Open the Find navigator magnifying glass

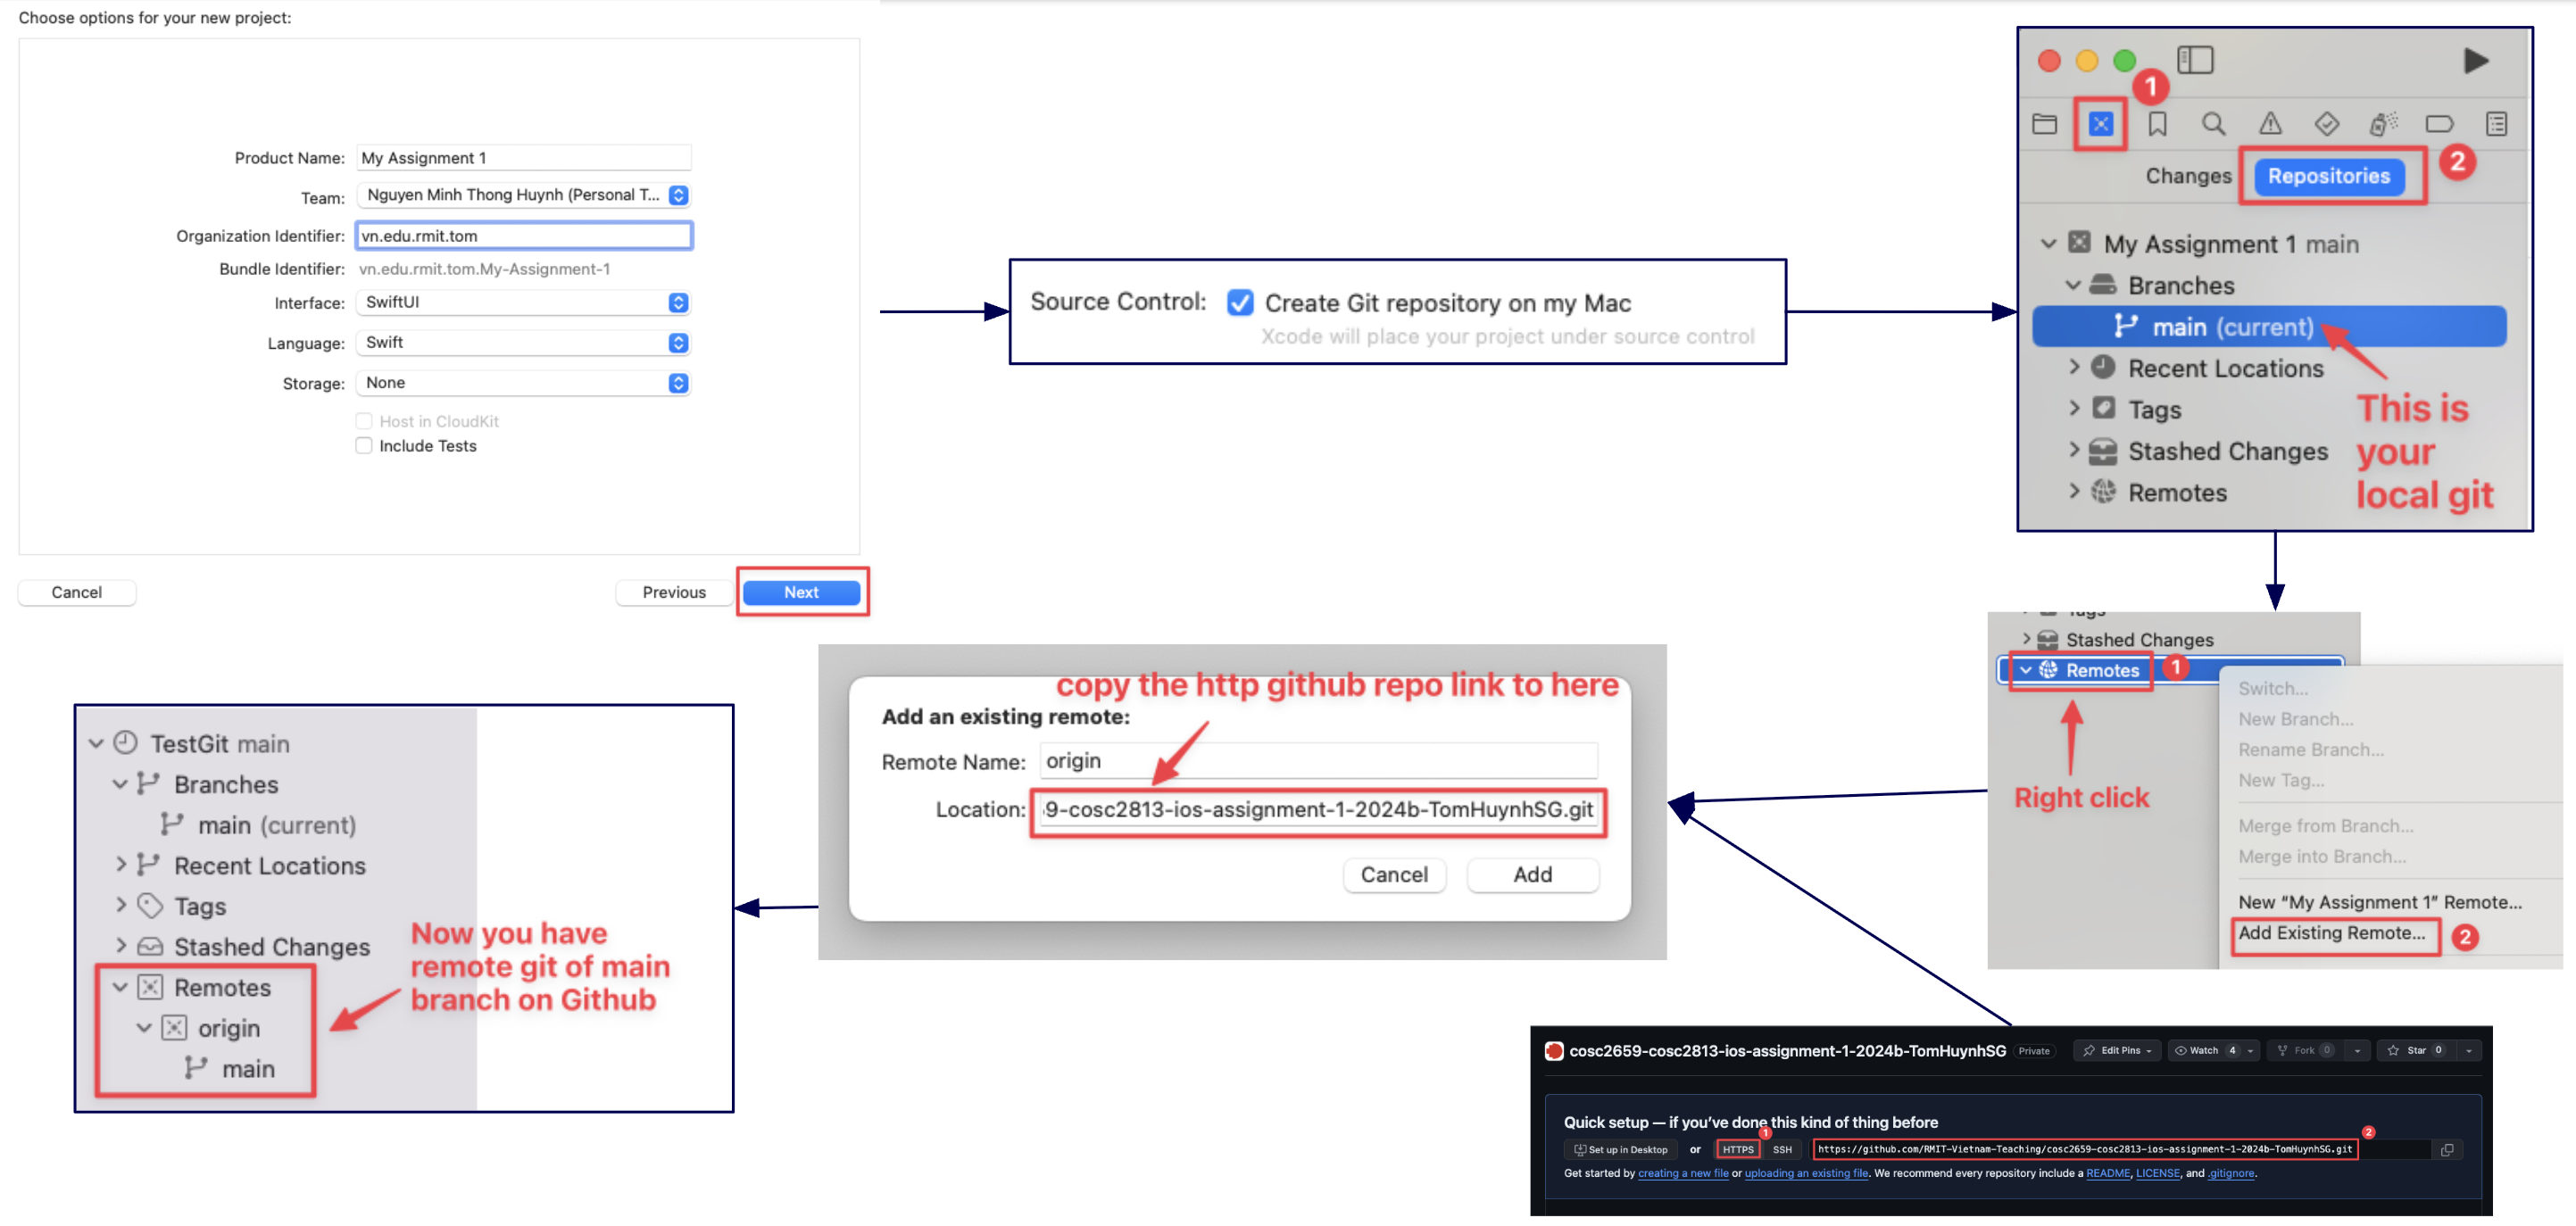[2213, 123]
